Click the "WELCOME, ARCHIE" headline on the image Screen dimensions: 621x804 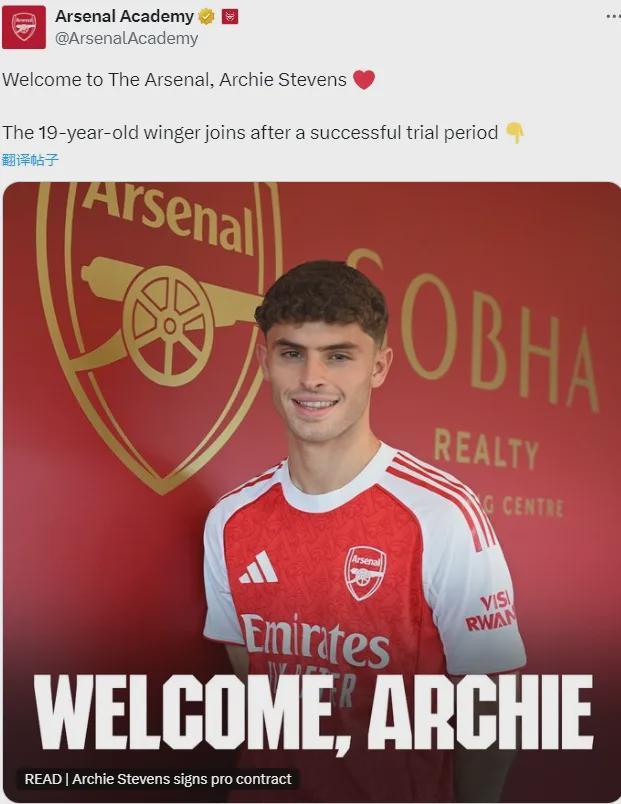tap(312, 714)
